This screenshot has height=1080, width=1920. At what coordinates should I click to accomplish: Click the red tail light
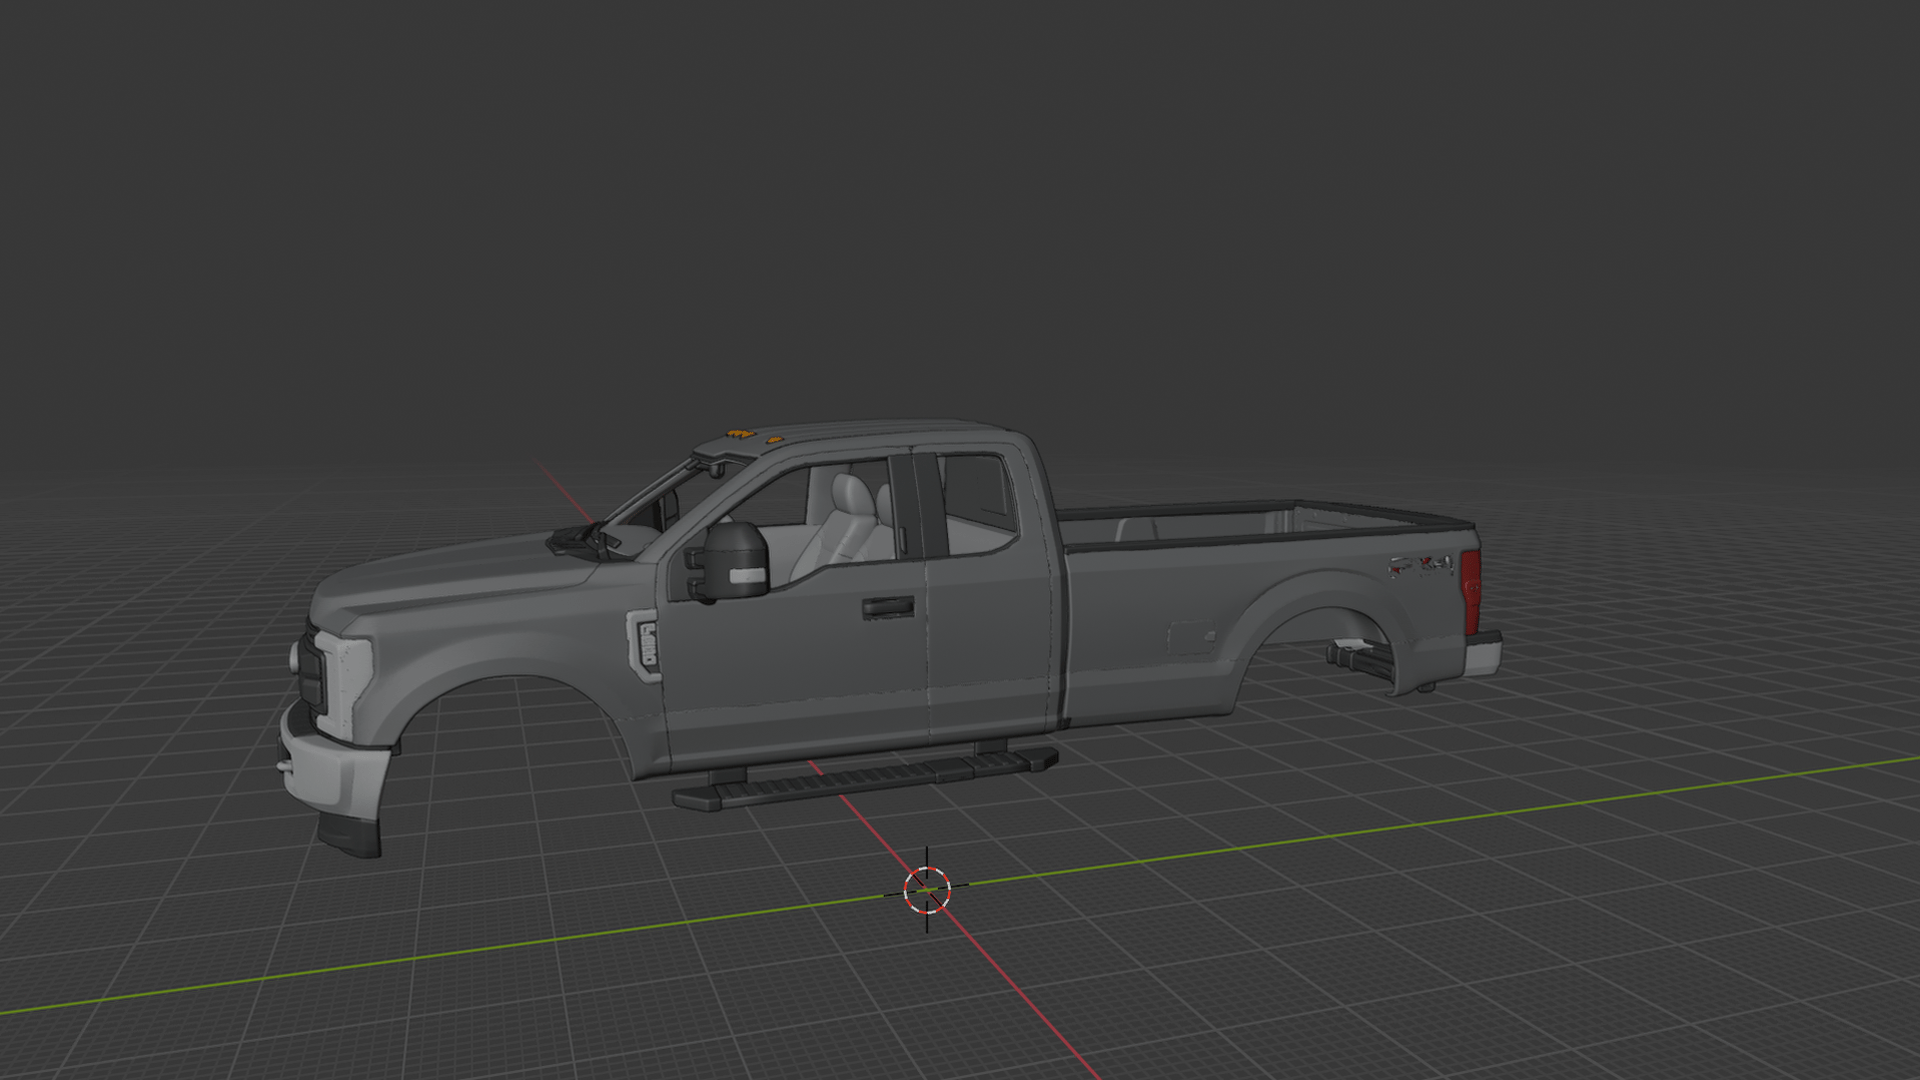(x=1470, y=592)
